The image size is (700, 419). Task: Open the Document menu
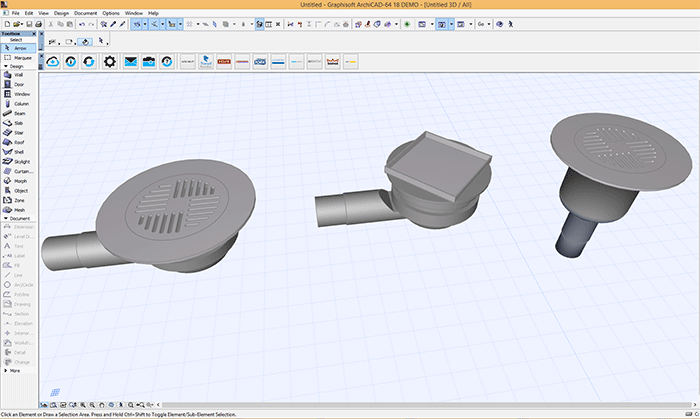coord(85,13)
